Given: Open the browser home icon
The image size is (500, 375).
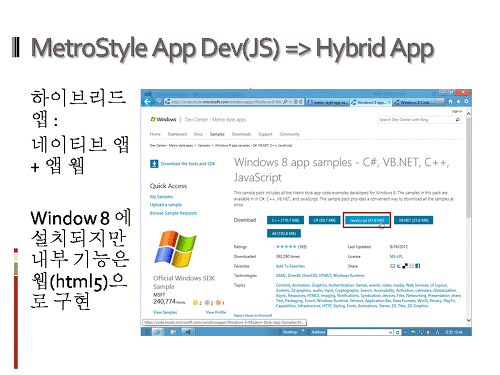Looking at the screenshot, I should (450, 101).
